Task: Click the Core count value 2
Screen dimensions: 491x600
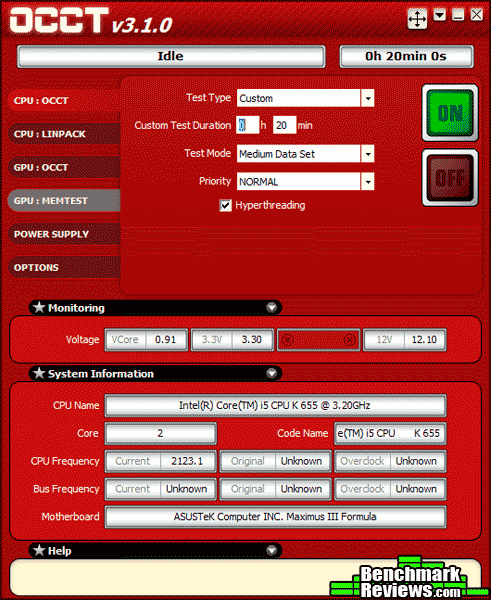Action: [x=160, y=434]
